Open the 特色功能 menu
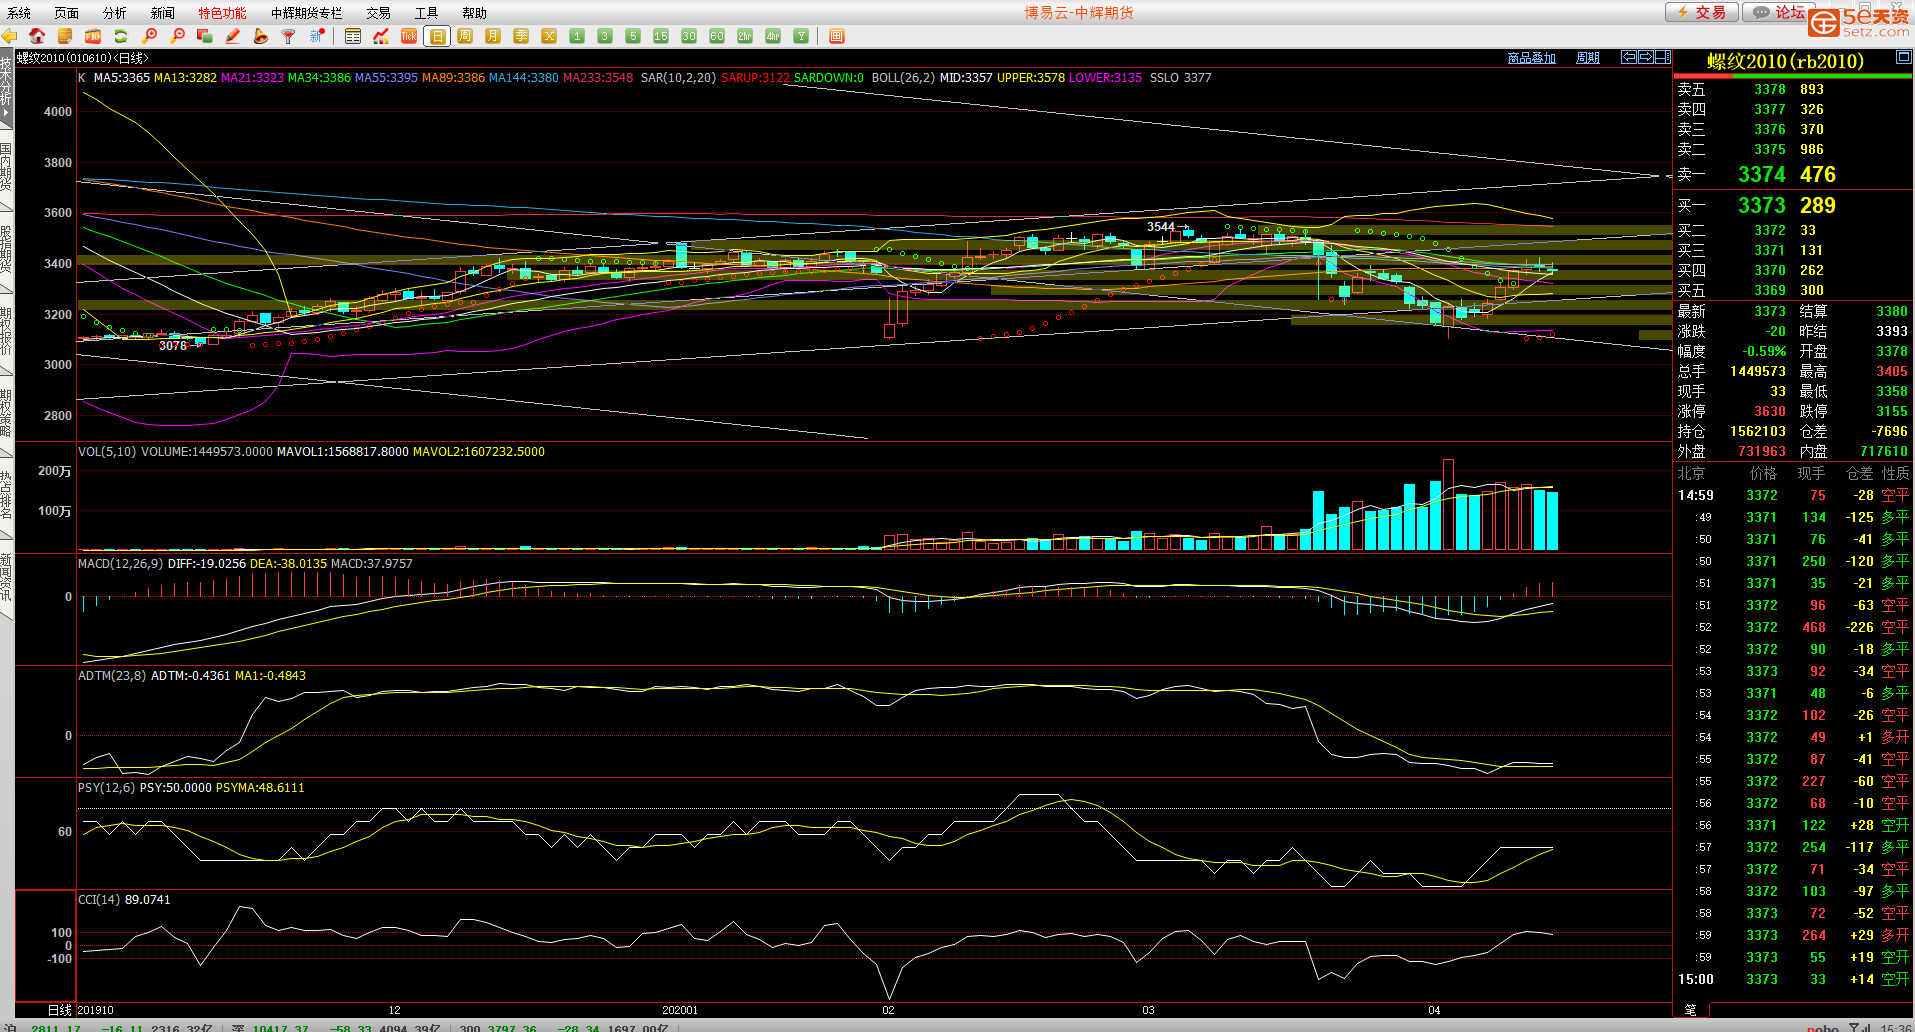Image resolution: width=1915 pixels, height=1032 pixels. [222, 13]
